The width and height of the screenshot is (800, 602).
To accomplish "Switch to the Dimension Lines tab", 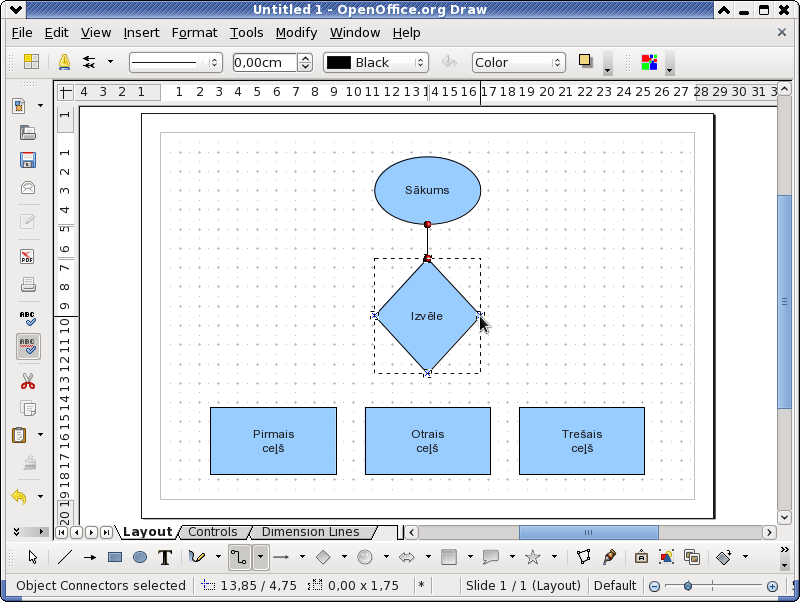I will point(310,532).
